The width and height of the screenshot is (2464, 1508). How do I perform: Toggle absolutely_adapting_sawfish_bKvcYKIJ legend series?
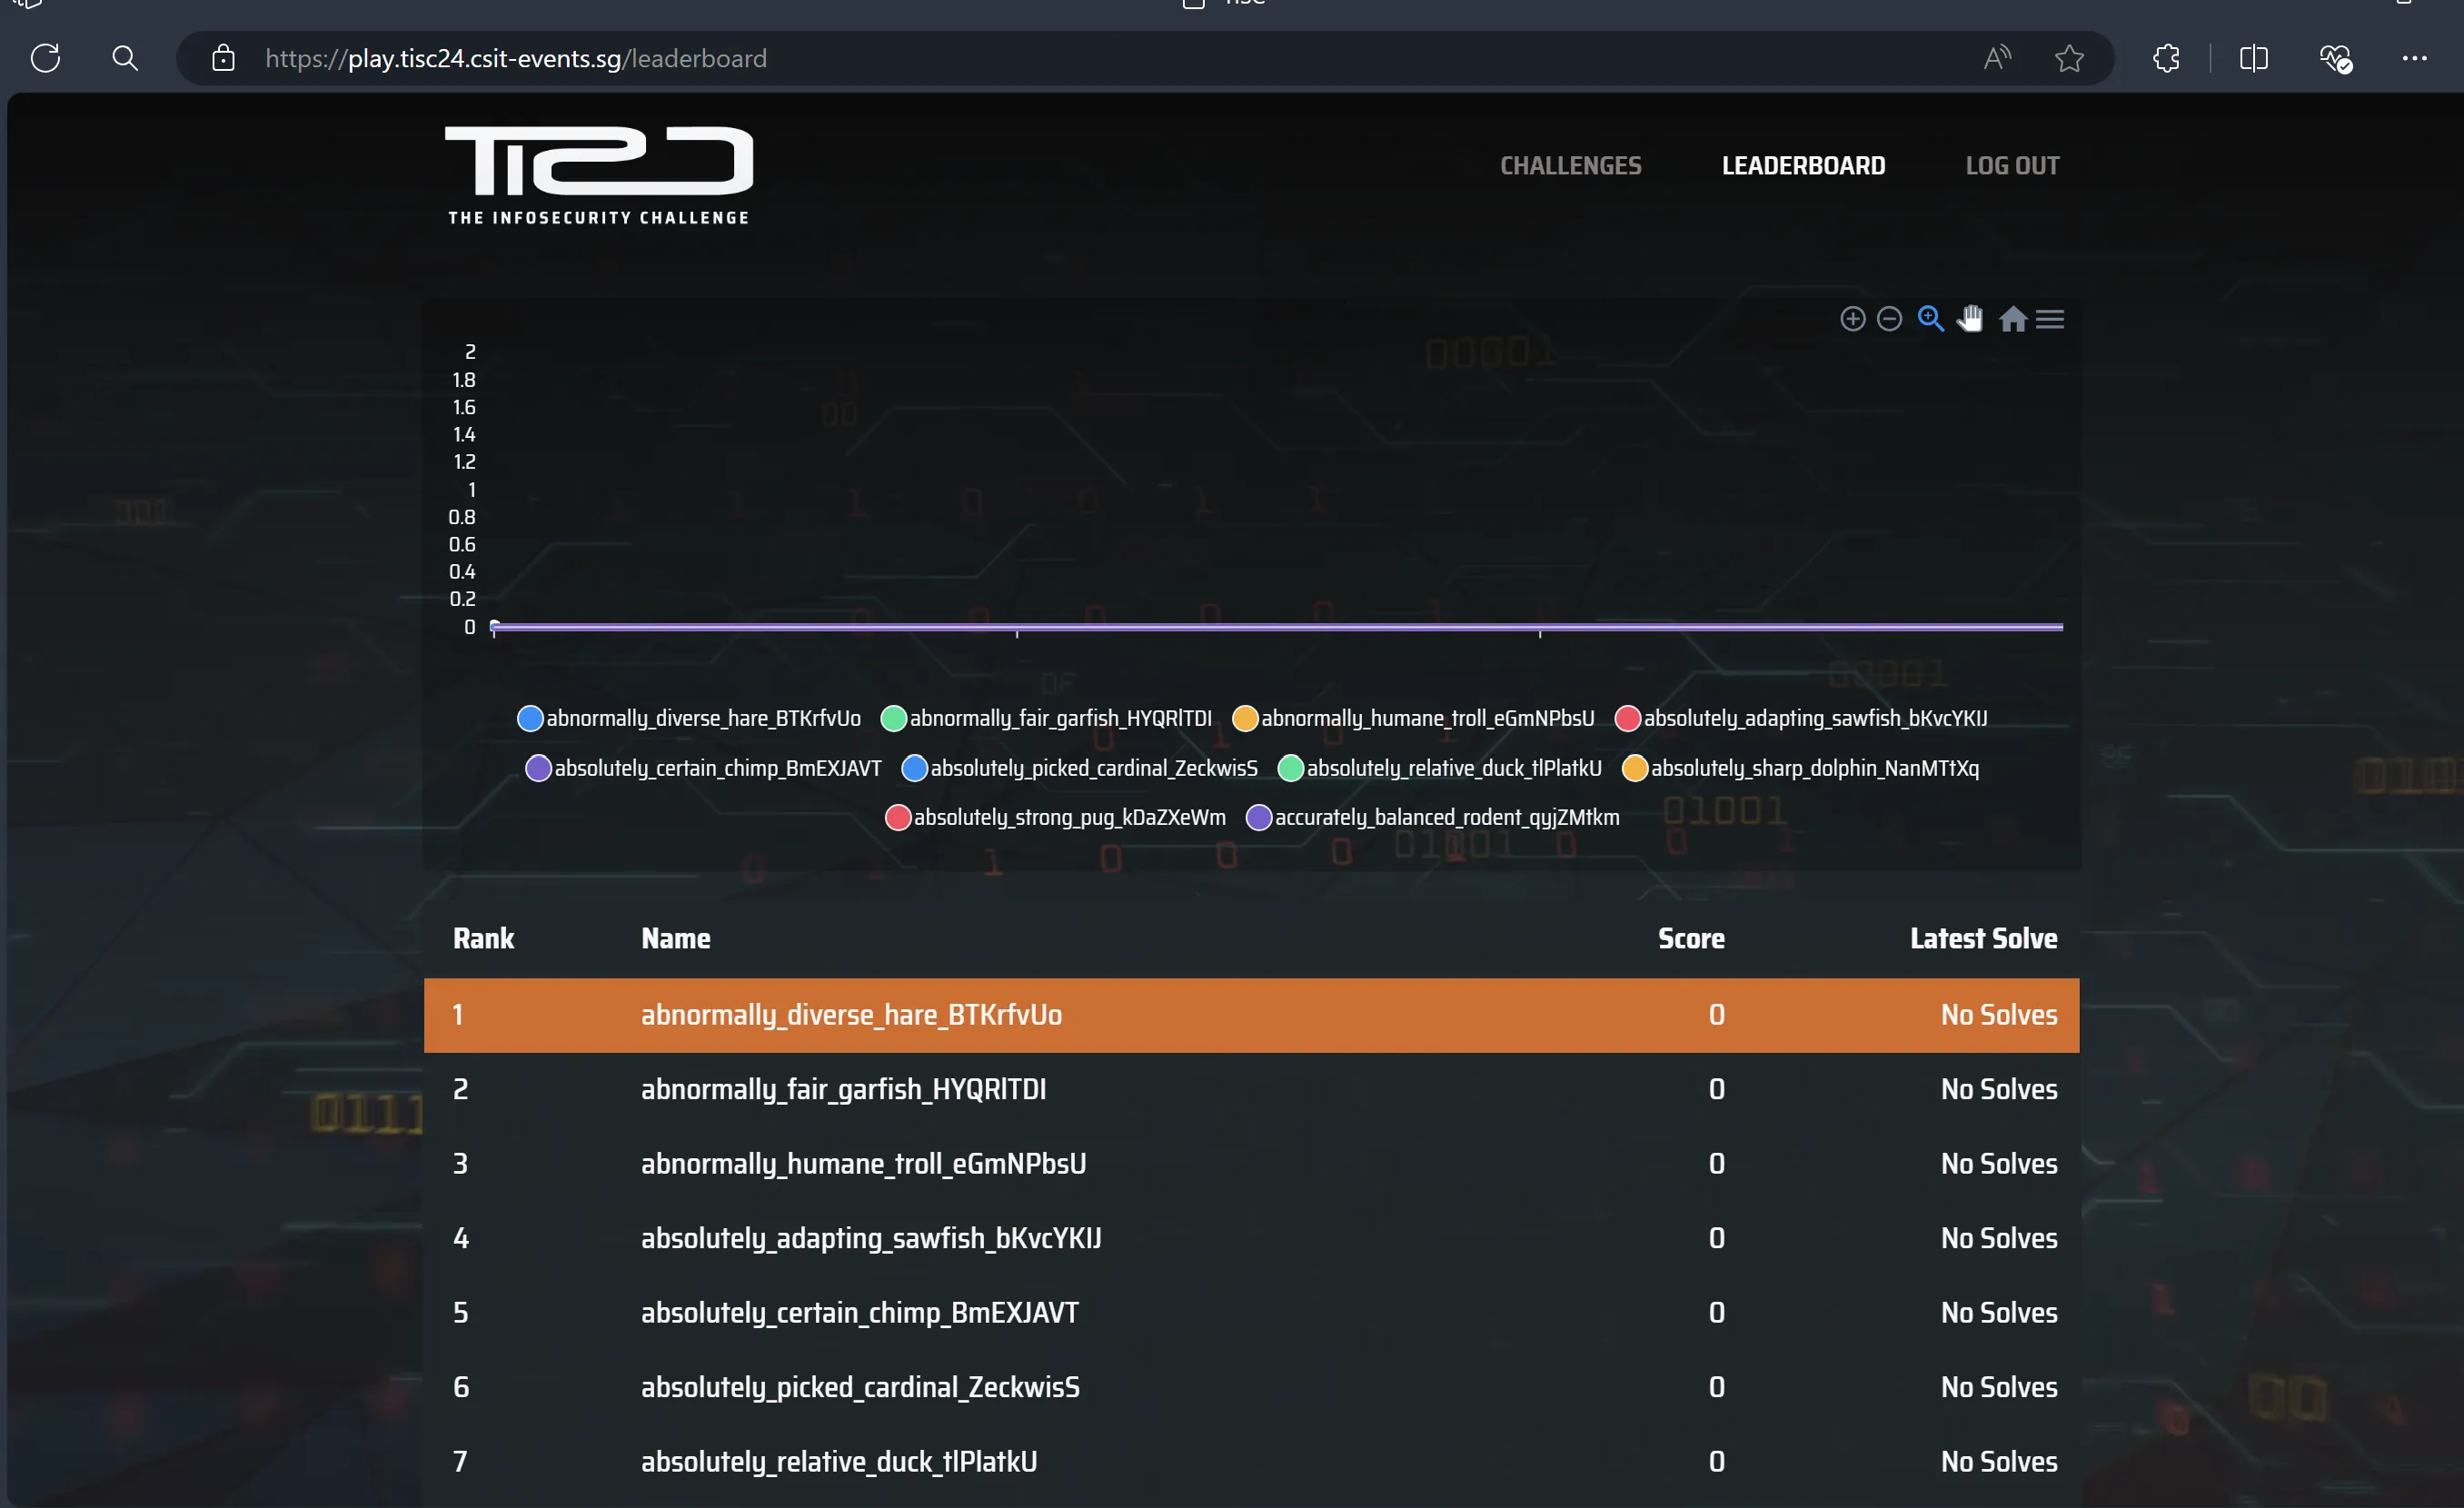(1801, 718)
